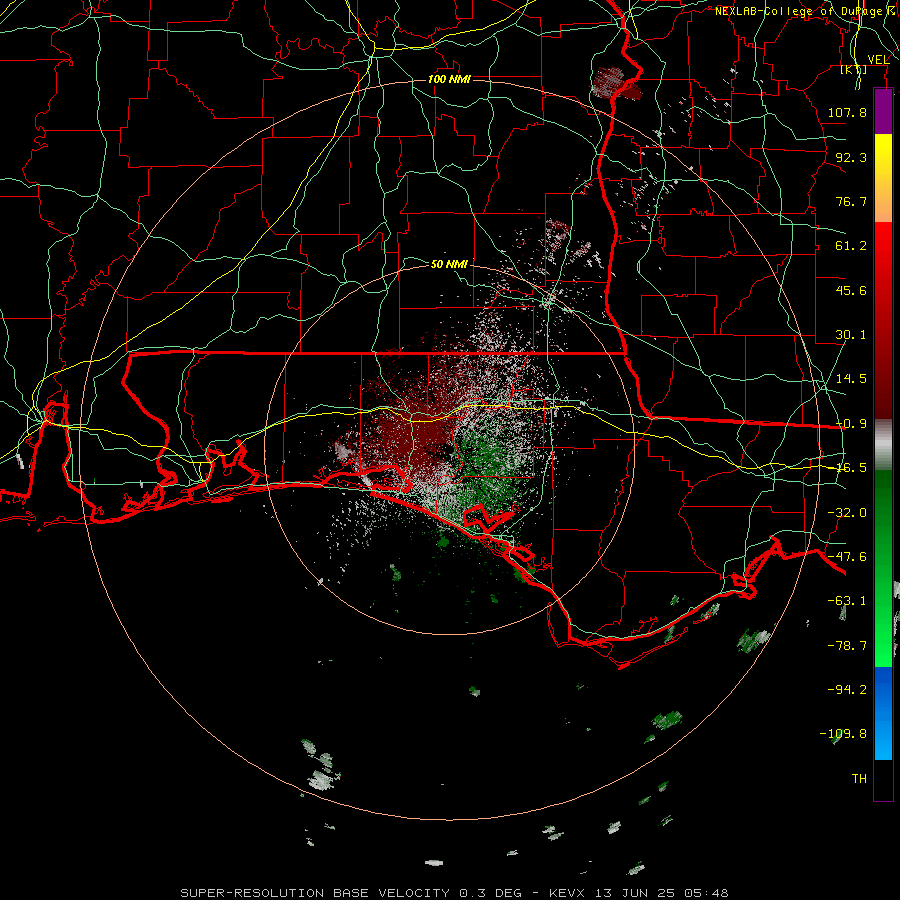Screen dimensions: 900x900
Task: Click the VEL legend title
Action: (x=878, y=60)
